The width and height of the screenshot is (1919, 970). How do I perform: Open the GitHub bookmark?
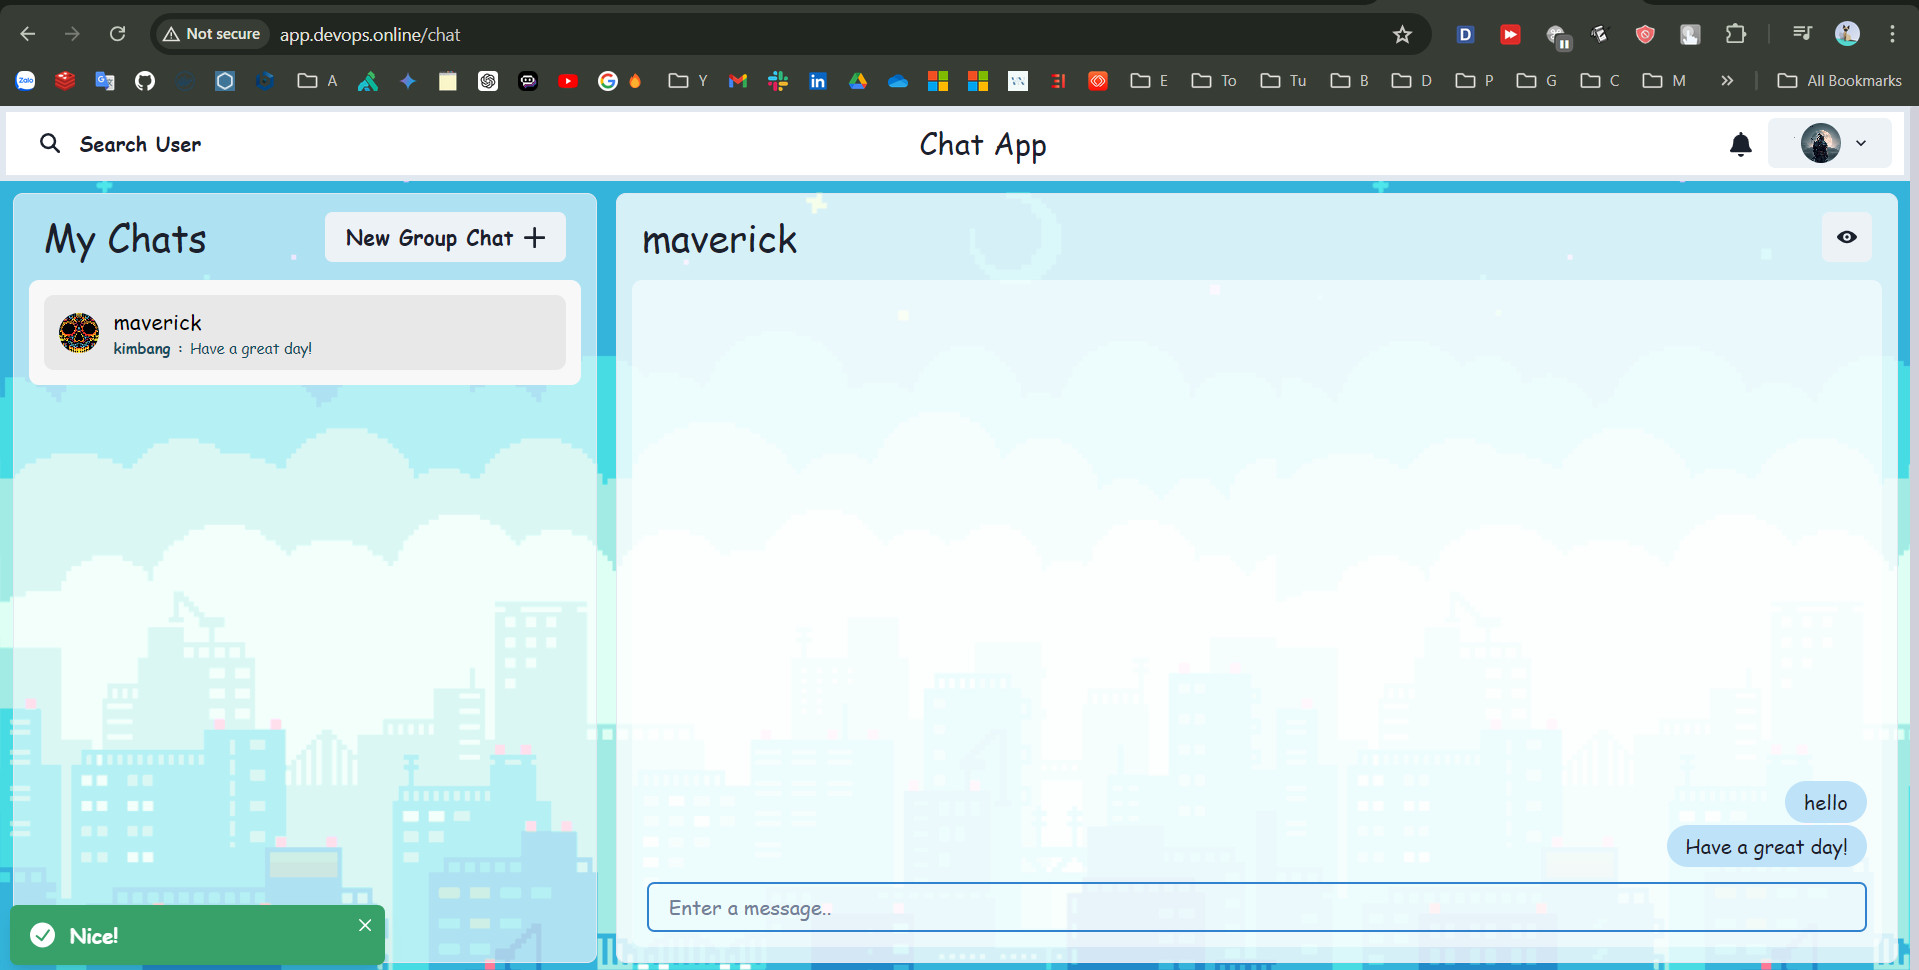tap(145, 81)
